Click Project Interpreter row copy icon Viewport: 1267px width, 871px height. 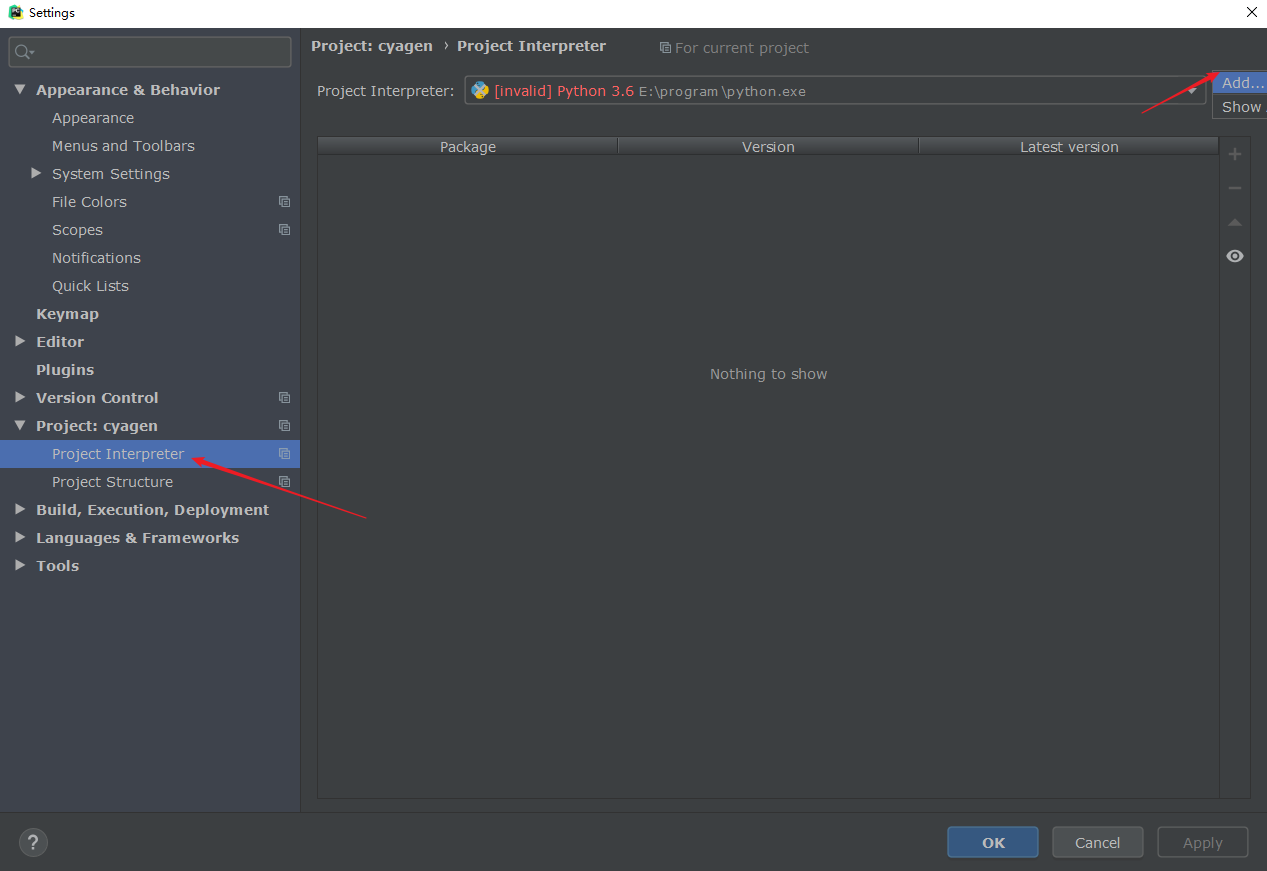tap(284, 454)
